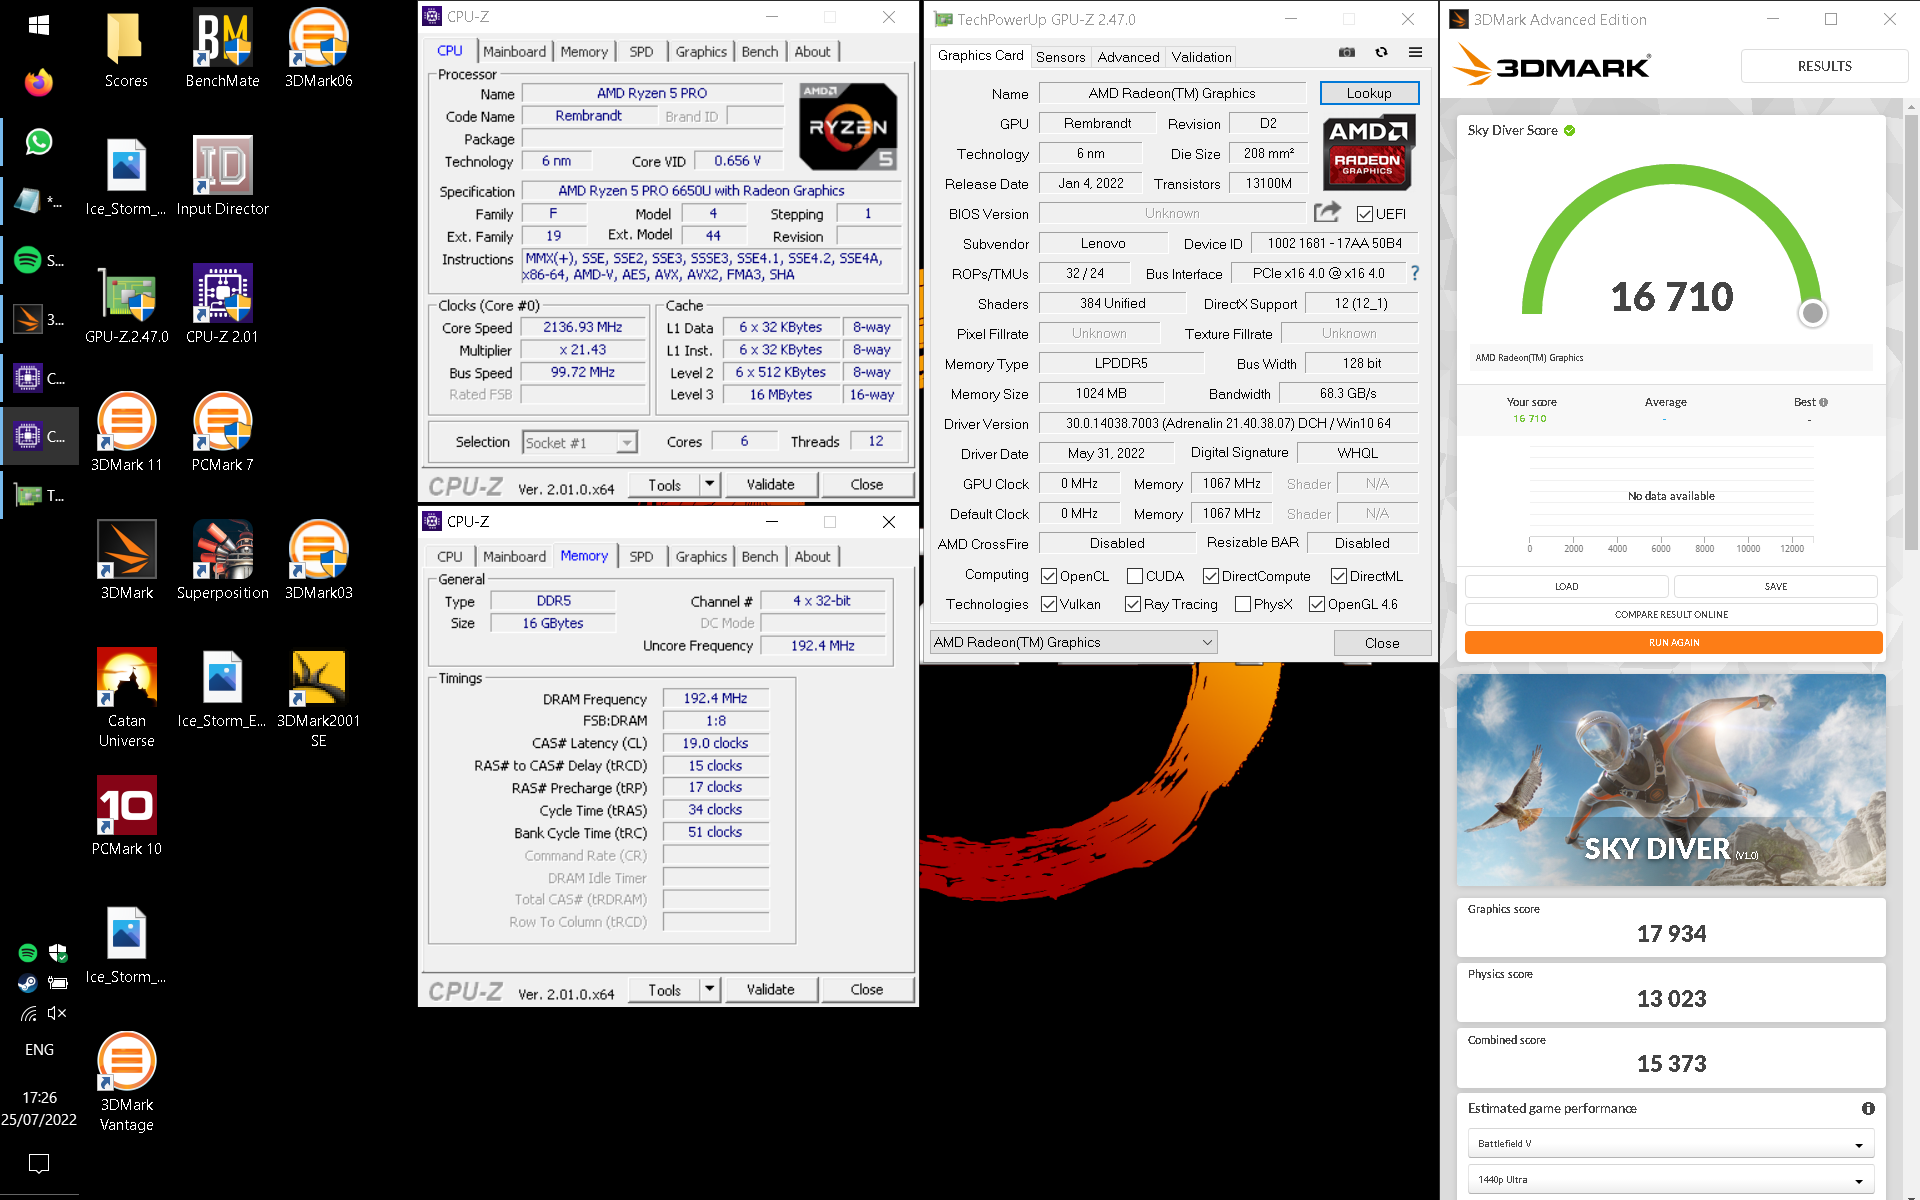Screen dimensions: 1920x1200
Task: Click the Sky Diver benchmark thumbnail
Action: pyautogui.click(x=1671, y=780)
